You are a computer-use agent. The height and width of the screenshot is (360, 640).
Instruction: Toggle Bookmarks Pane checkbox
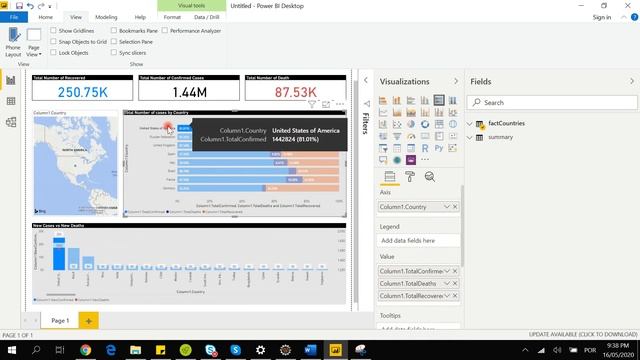[114, 31]
